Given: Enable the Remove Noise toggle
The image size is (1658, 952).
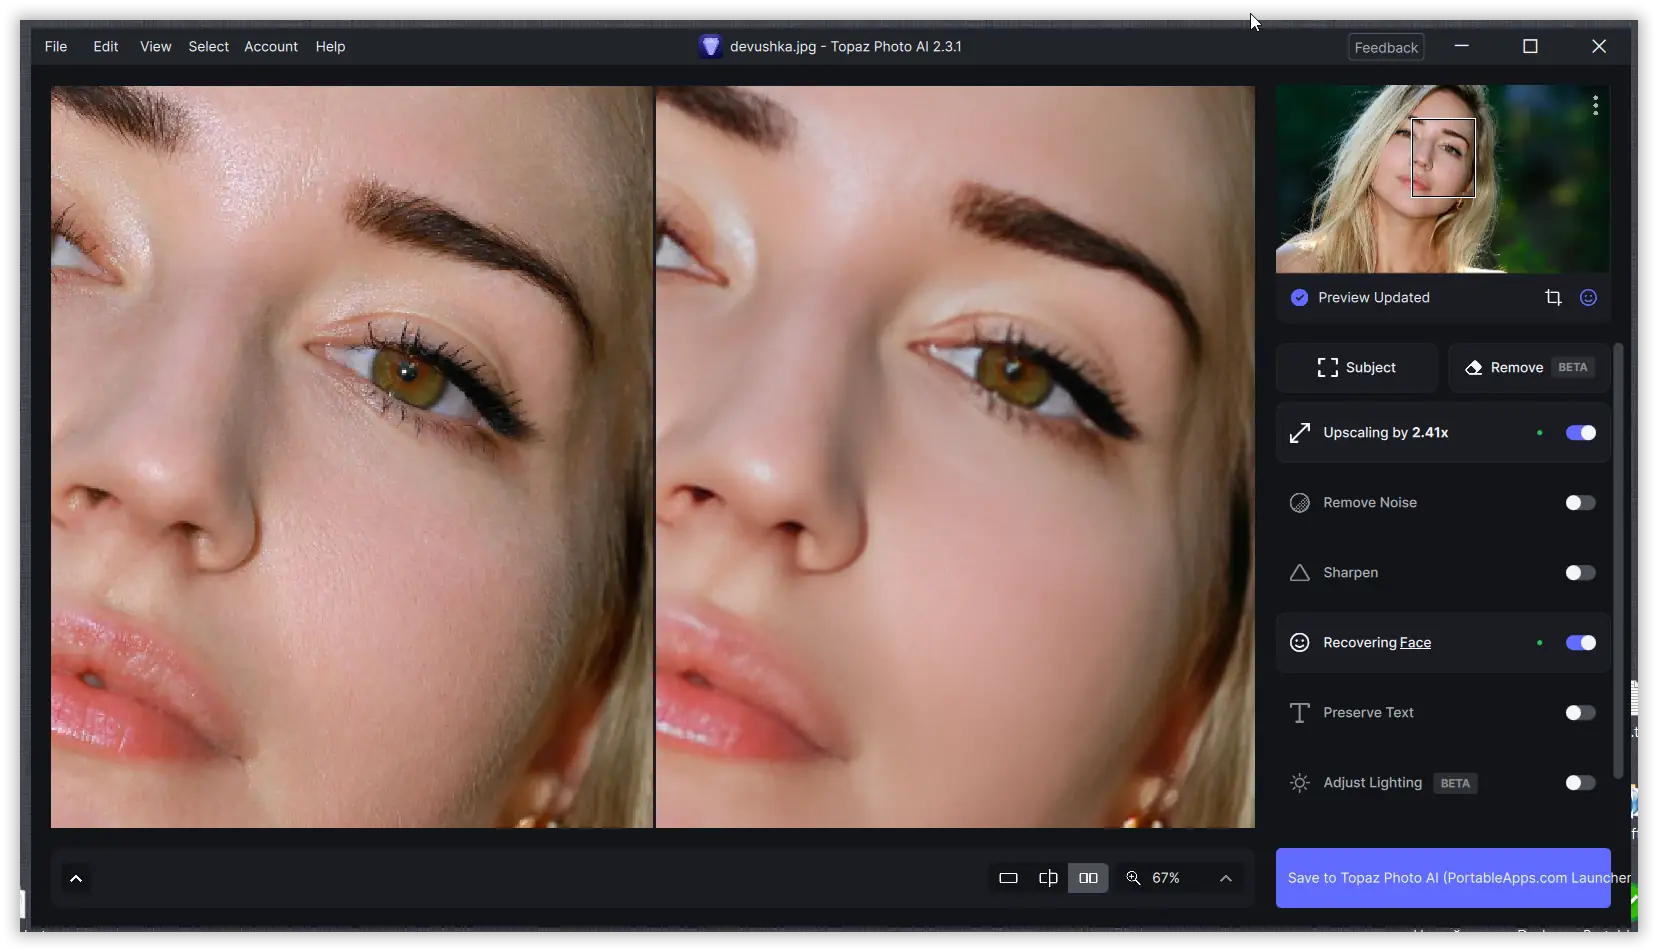Looking at the screenshot, I should [1579, 503].
